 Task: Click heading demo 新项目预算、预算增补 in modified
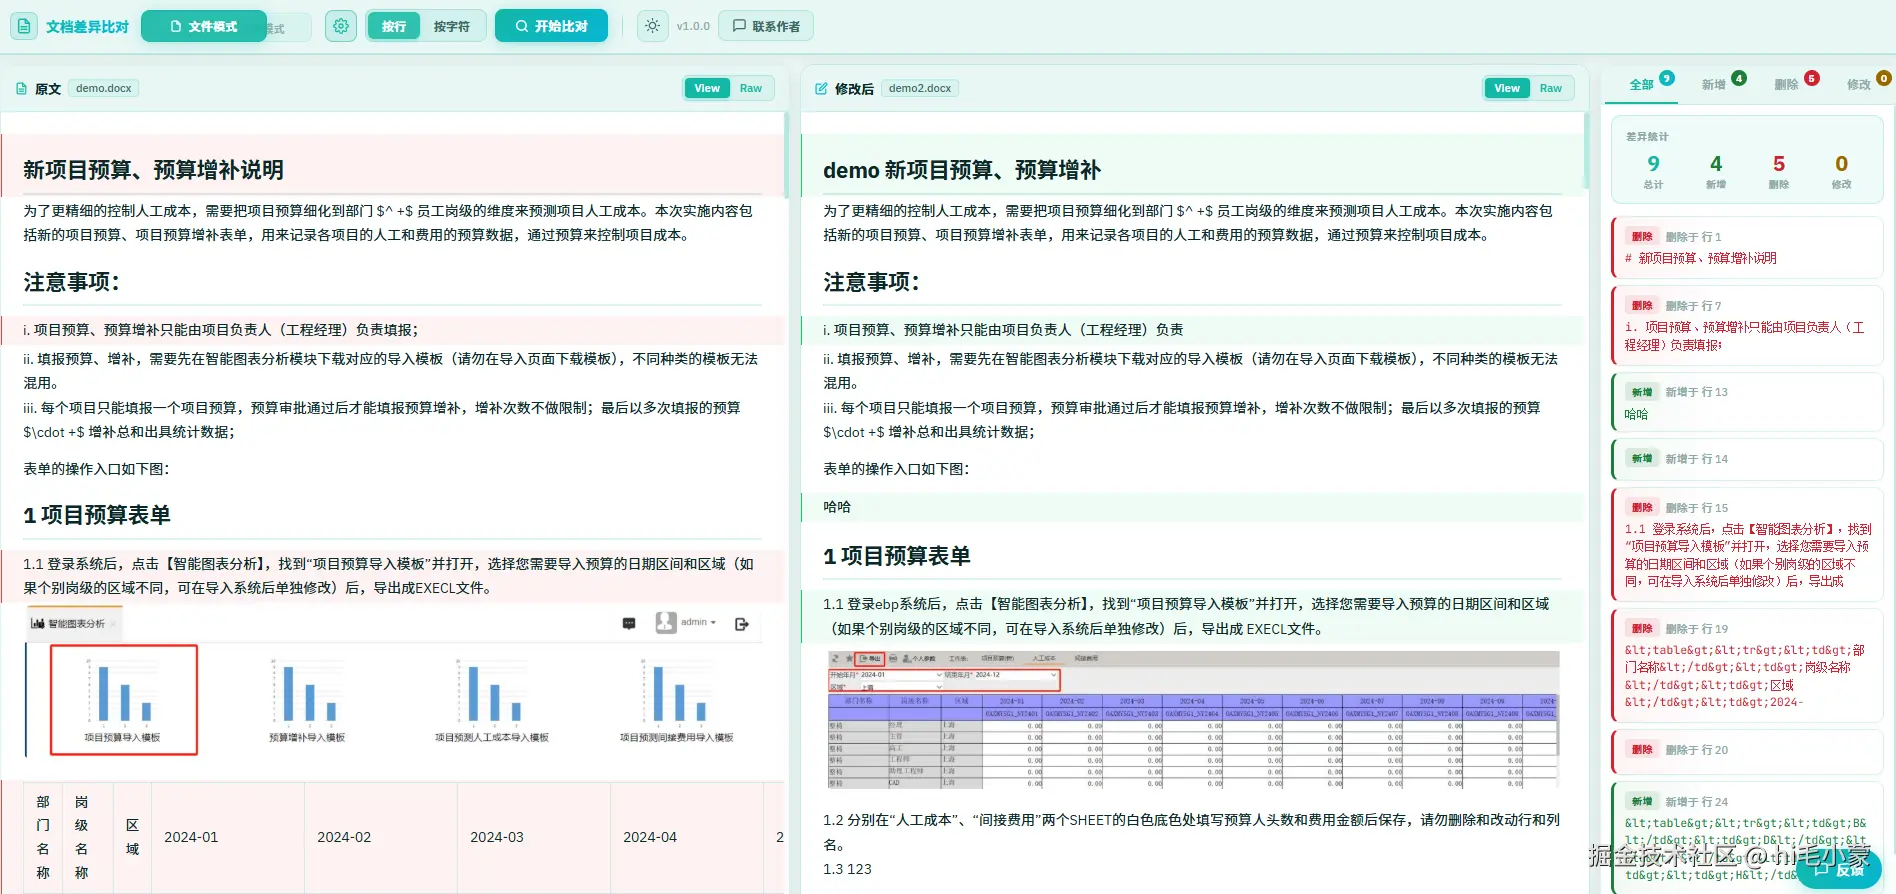pyautogui.click(x=962, y=170)
